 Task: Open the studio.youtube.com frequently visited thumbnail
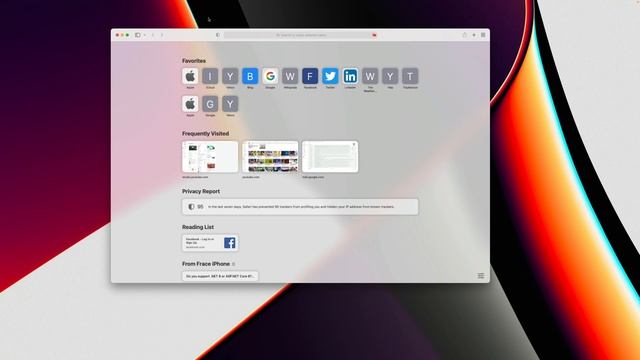click(x=210, y=157)
